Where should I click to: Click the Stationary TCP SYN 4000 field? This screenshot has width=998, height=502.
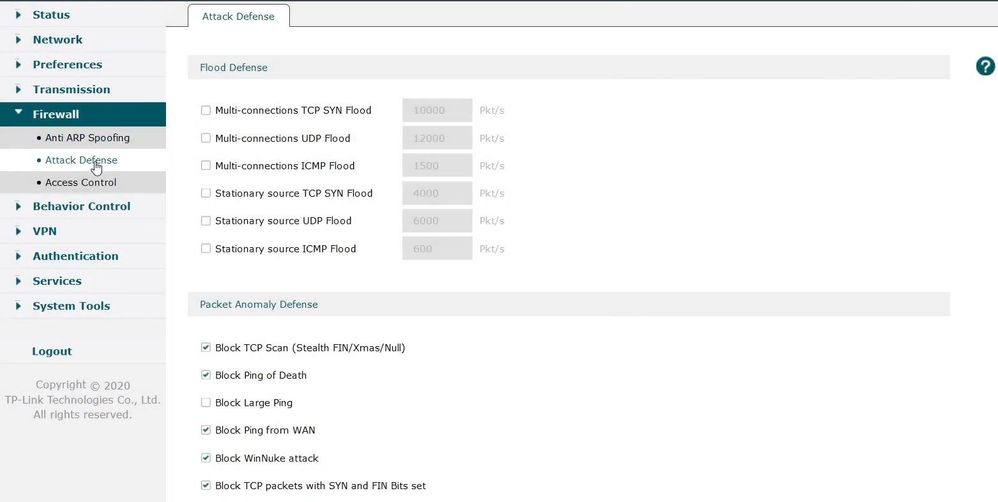[x=437, y=193]
